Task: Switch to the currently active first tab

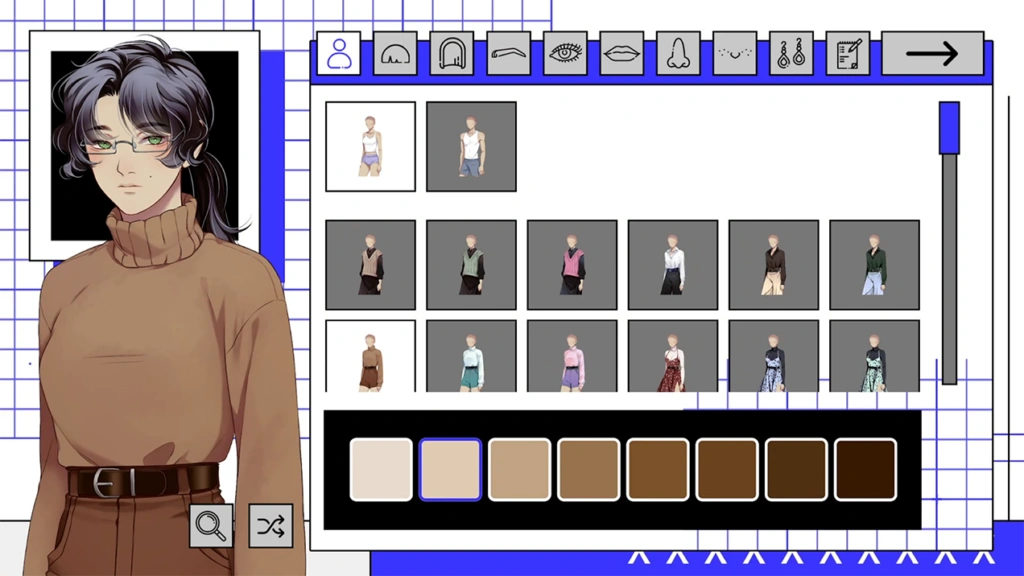Action: 341,55
